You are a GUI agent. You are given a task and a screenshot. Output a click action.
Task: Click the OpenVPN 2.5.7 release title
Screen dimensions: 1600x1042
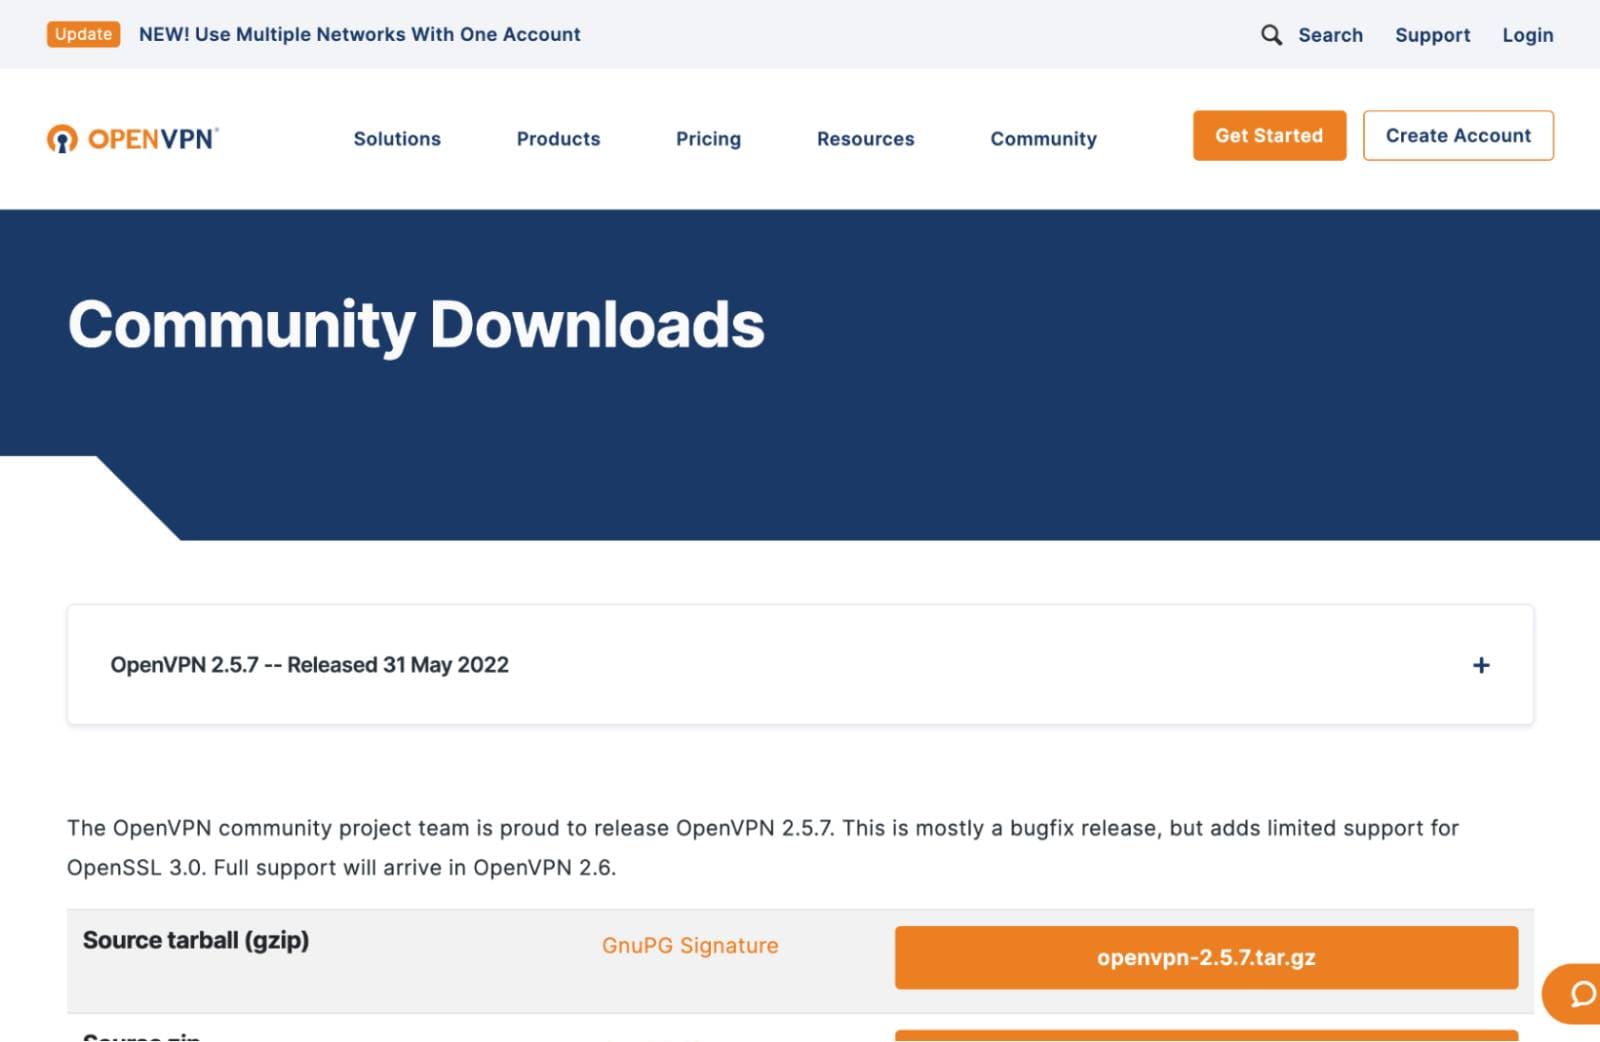tap(309, 665)
